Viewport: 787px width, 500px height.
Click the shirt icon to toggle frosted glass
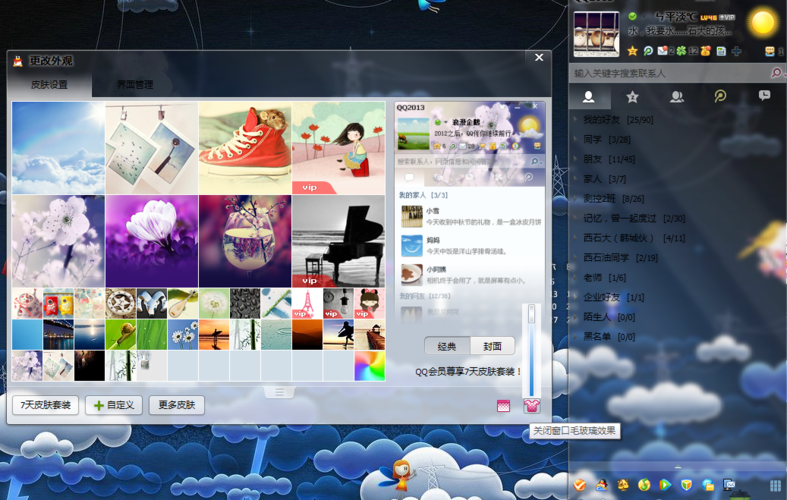531,405
